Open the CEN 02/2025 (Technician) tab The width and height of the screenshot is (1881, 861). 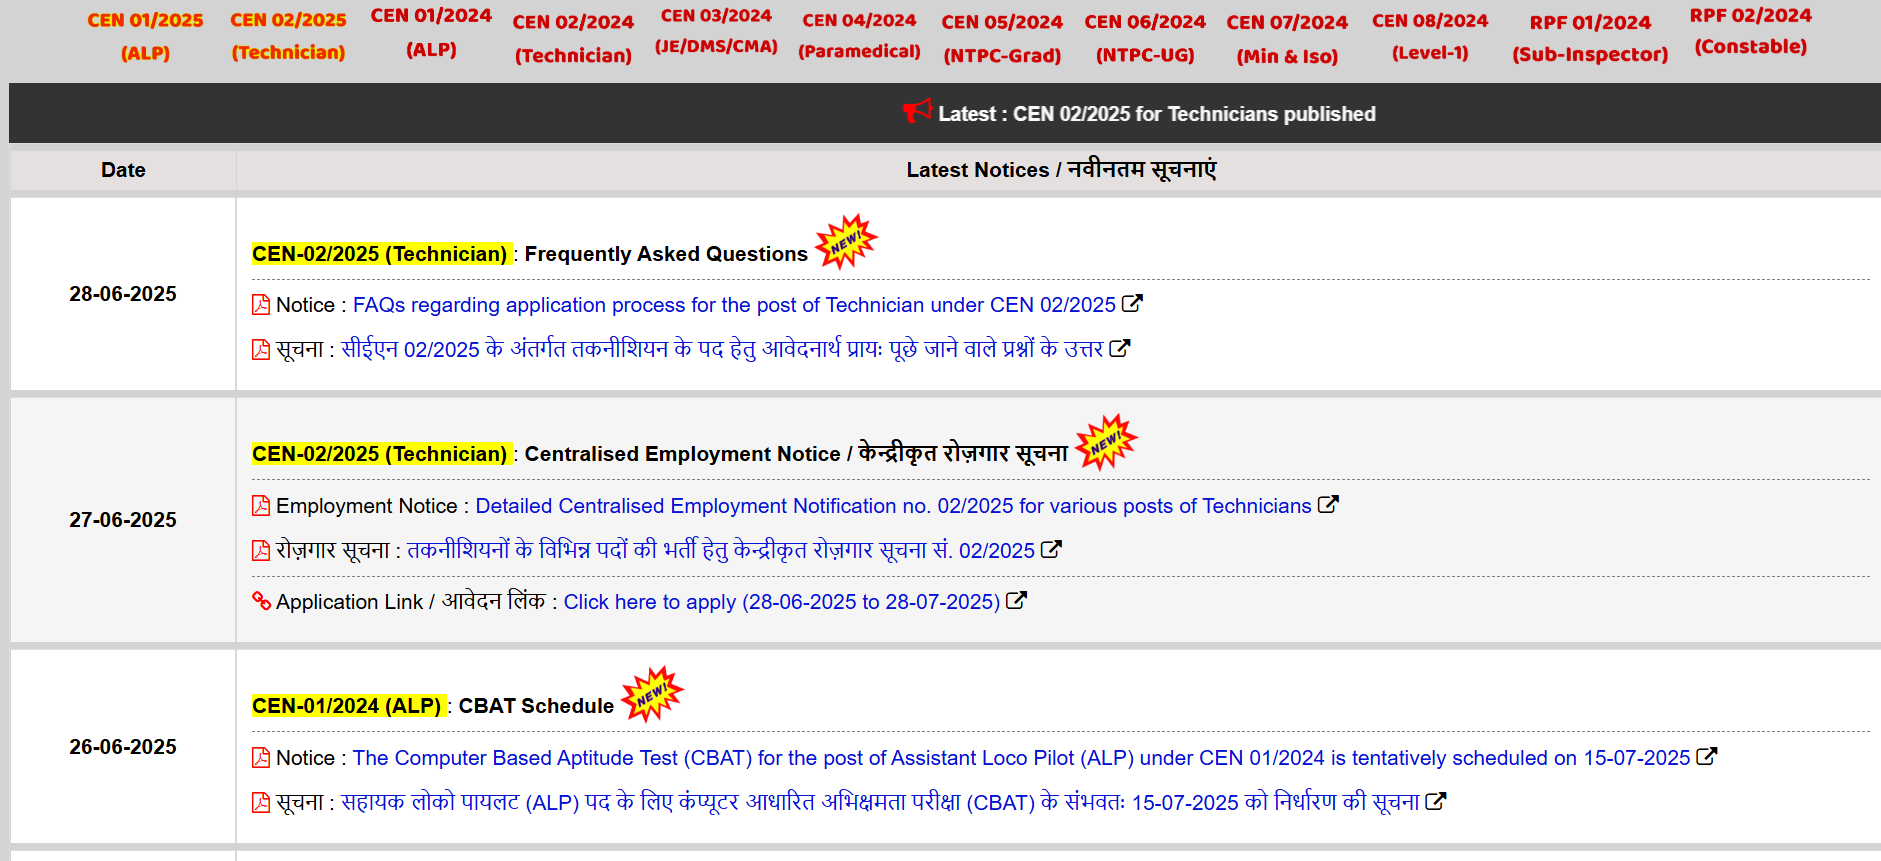tap(288, 36)
